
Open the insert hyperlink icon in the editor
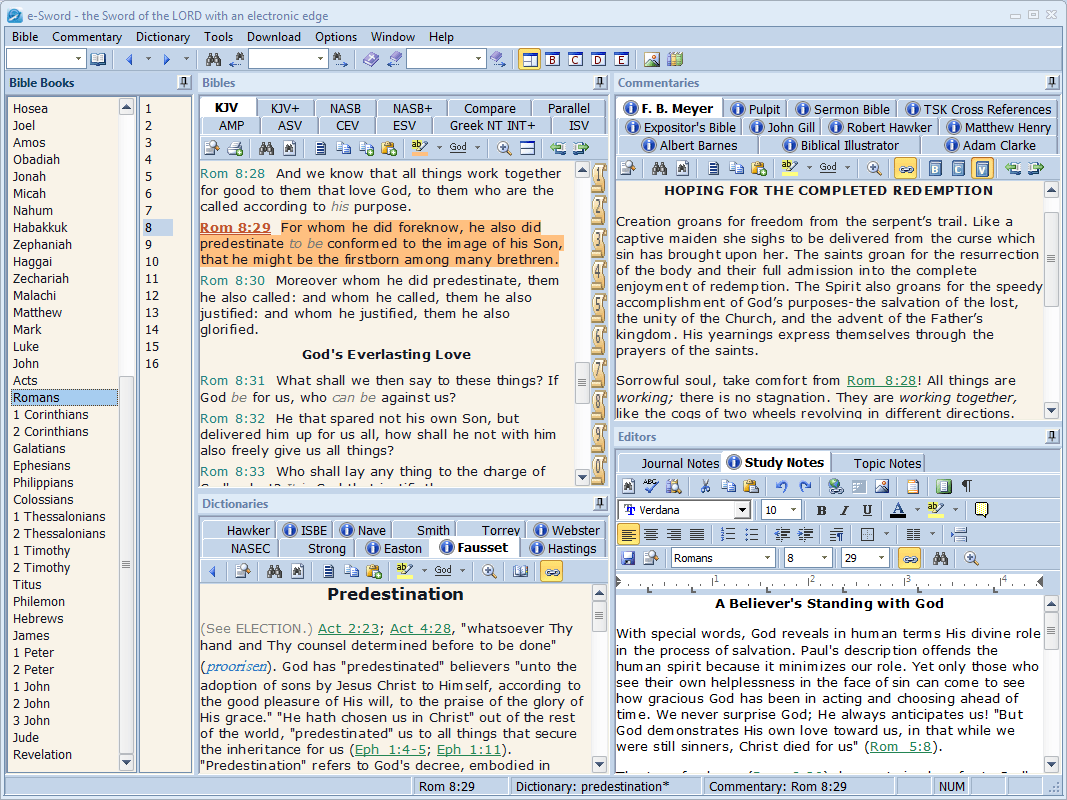[x=835, y=486]
